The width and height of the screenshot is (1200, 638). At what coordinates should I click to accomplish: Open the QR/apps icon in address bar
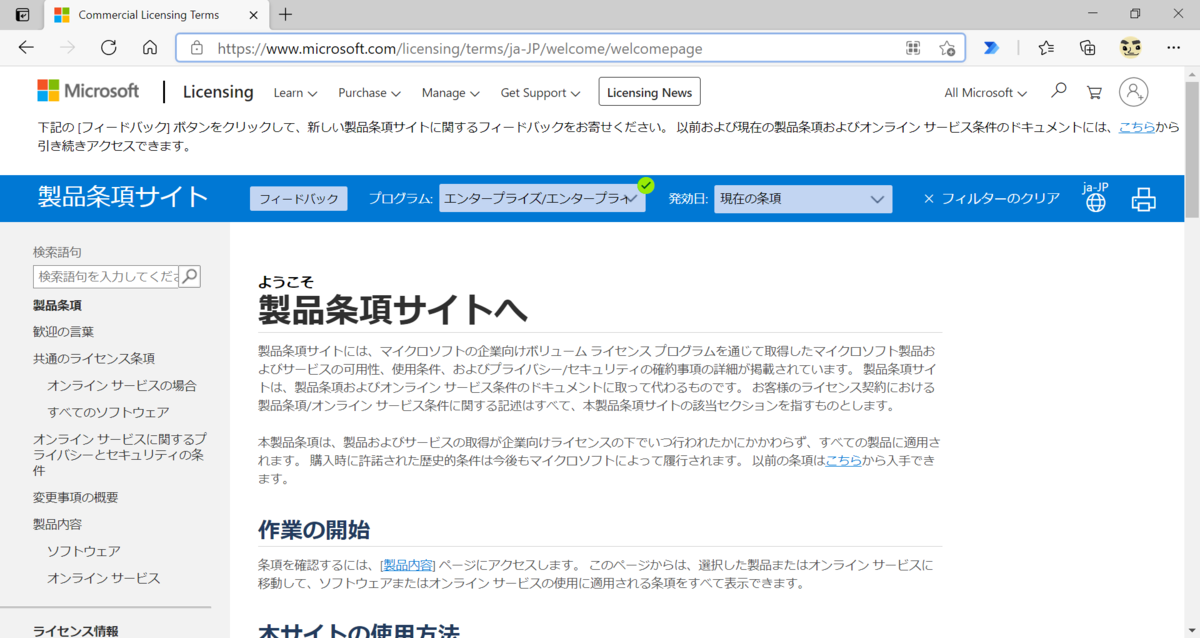coord(913,48)
